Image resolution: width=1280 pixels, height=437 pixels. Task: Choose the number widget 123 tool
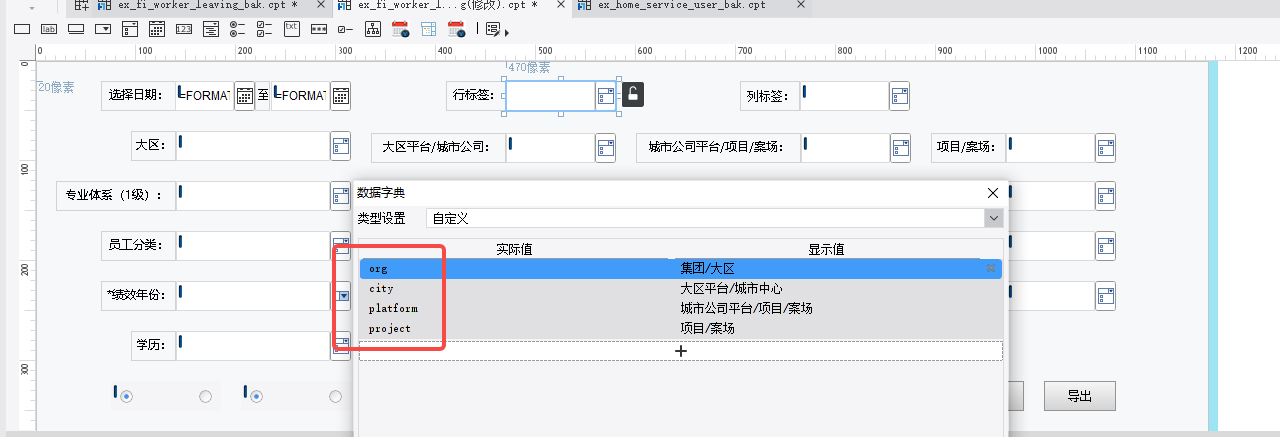coord(183,29)
